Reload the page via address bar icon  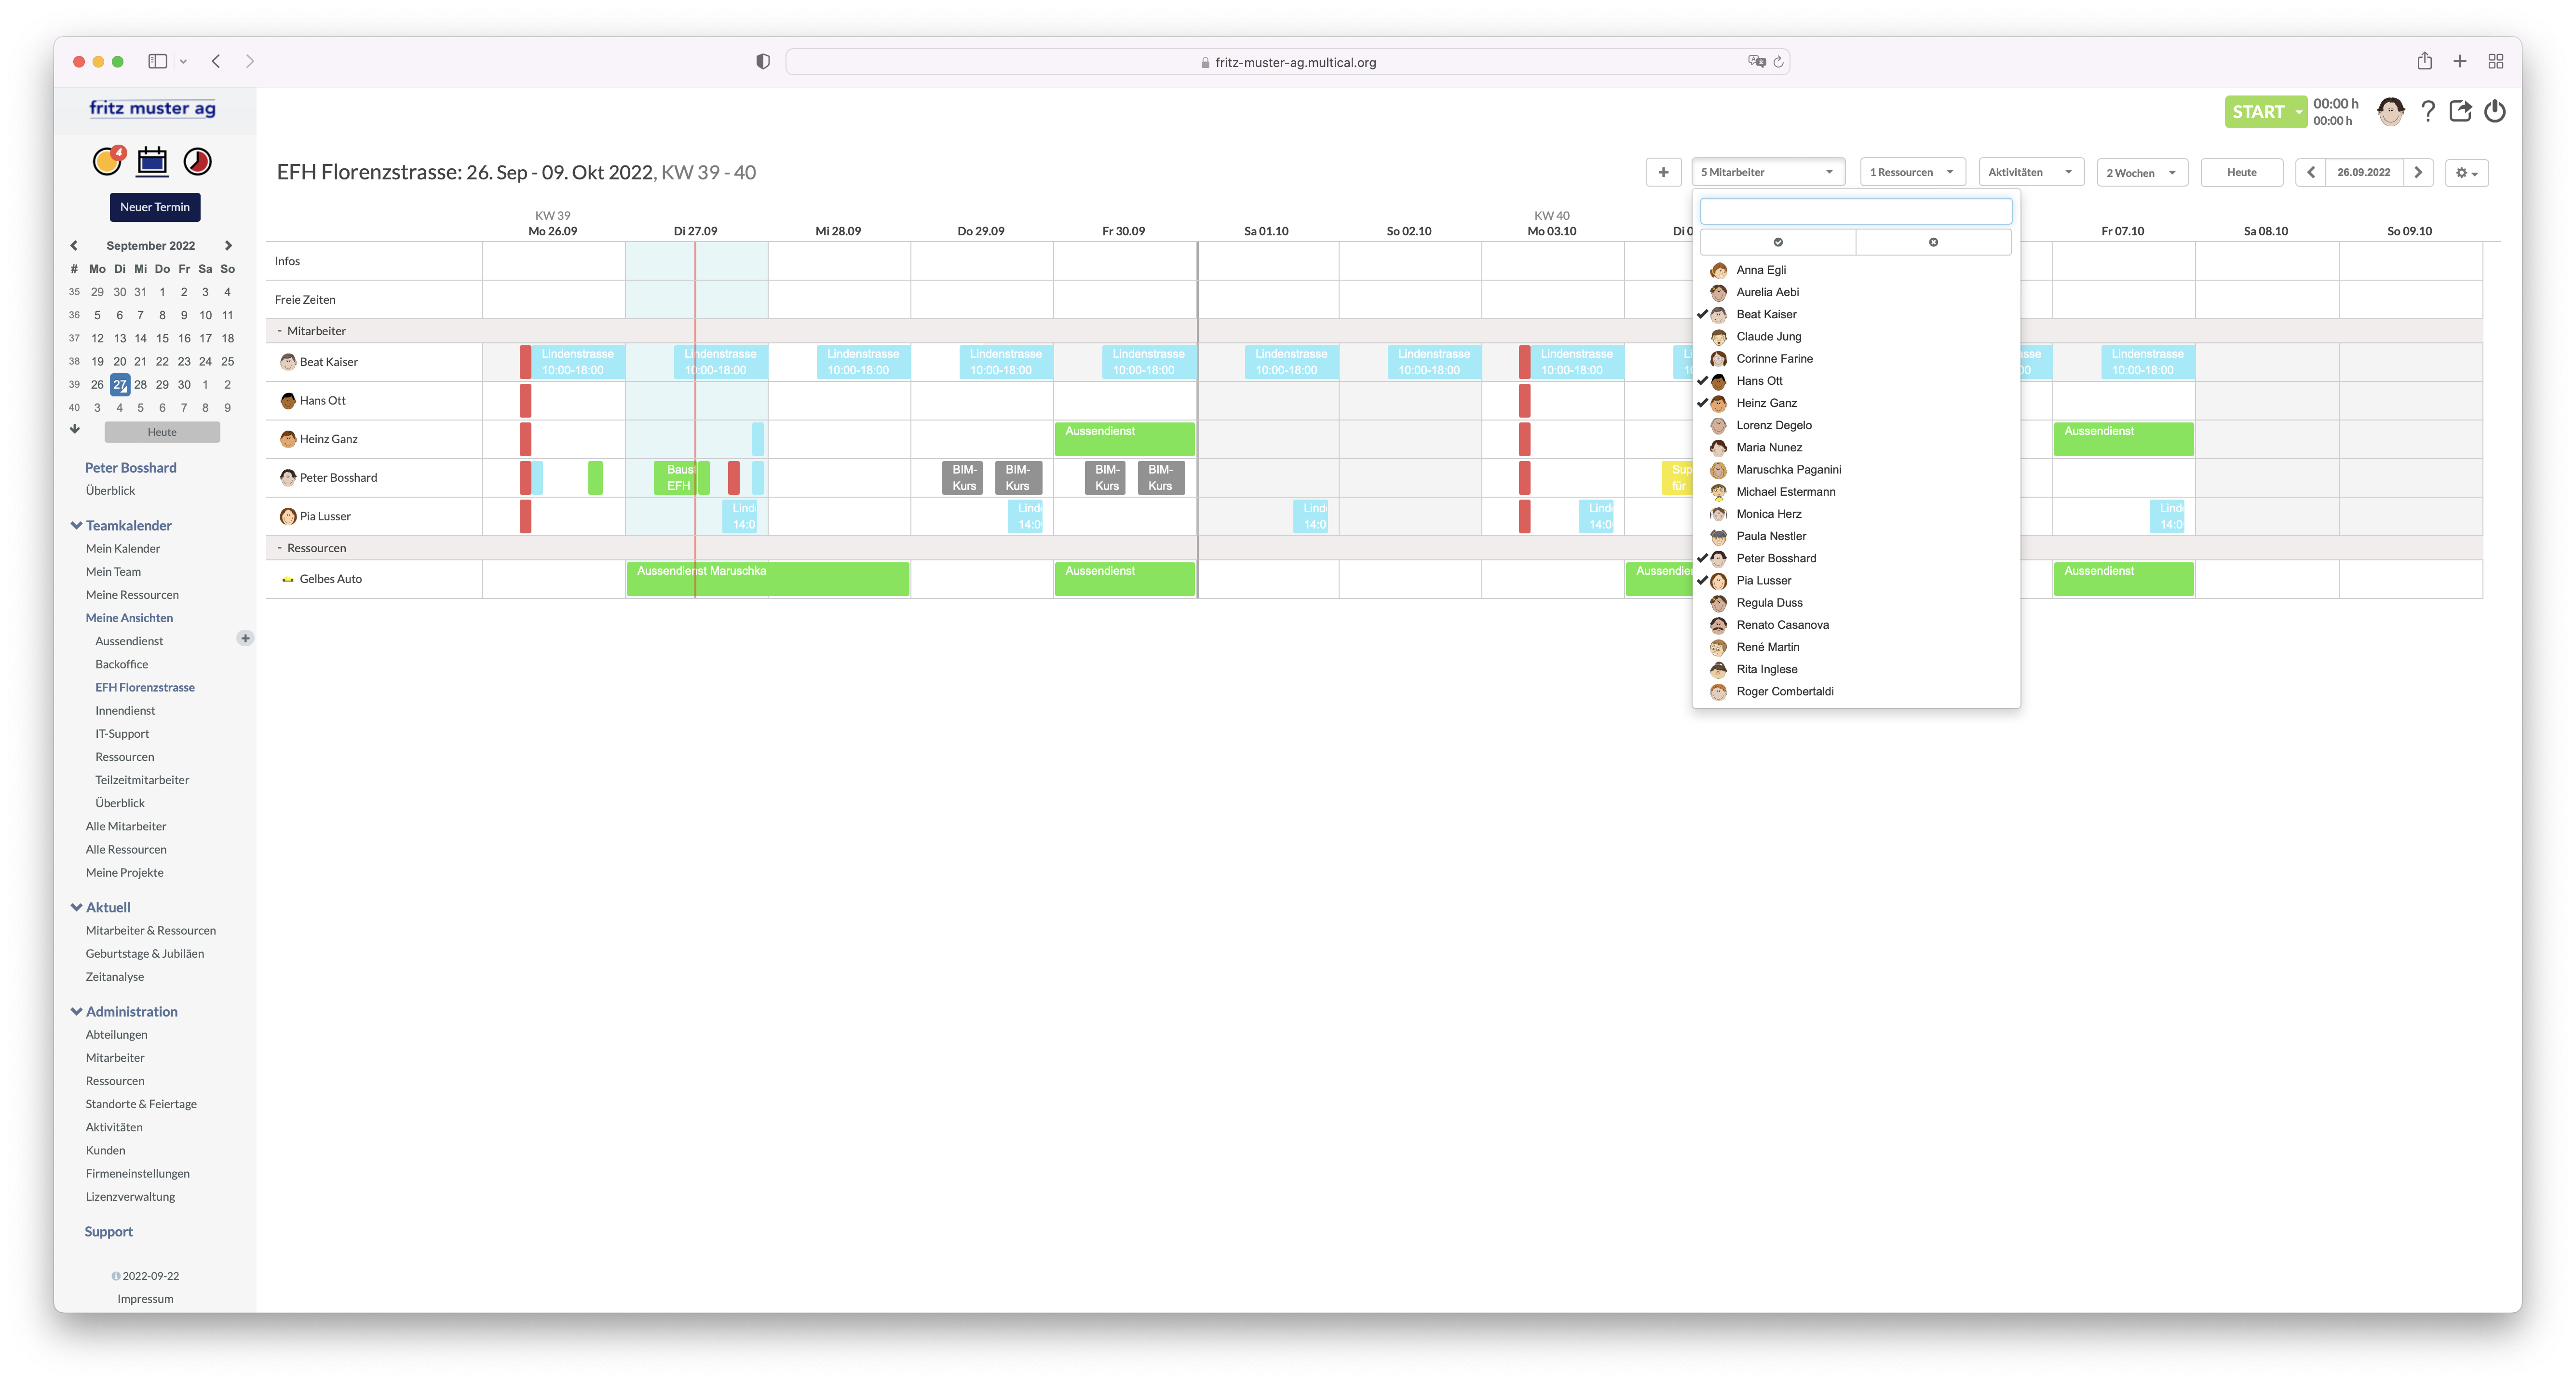click(1778, 62)
